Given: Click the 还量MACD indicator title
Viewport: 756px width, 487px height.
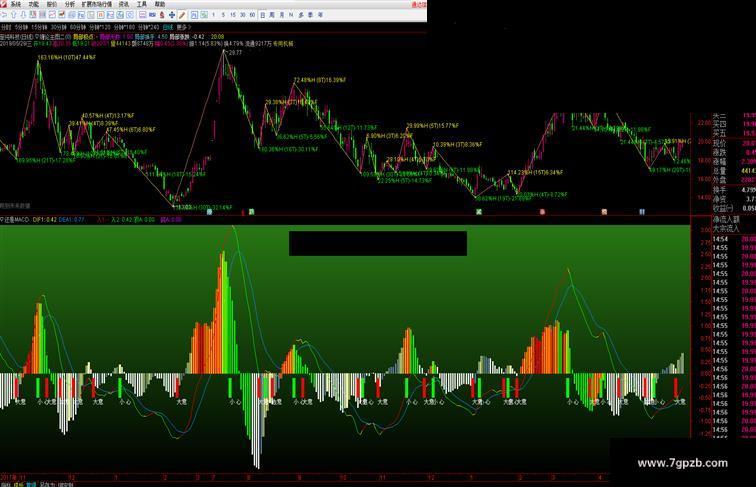Looking at the screenshot, I should coord(15,220).
